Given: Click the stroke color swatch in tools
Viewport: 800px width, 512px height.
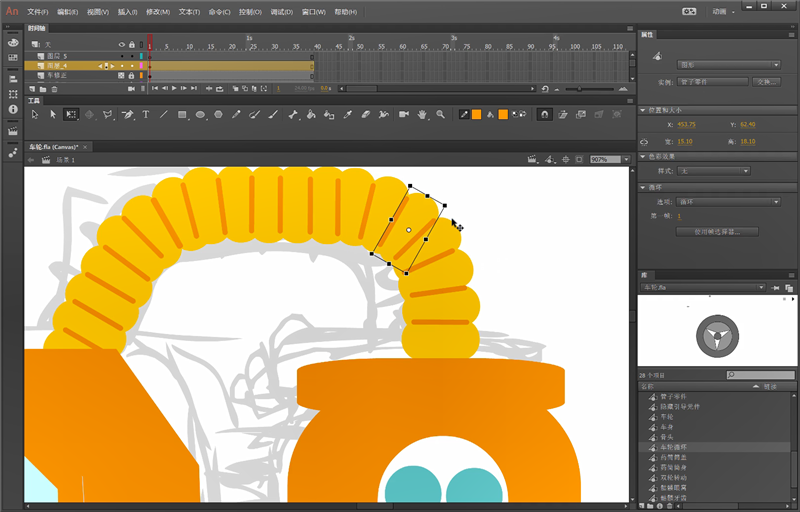Looking at the screenshot, I should pyautogui.click(x=477, y=114).
